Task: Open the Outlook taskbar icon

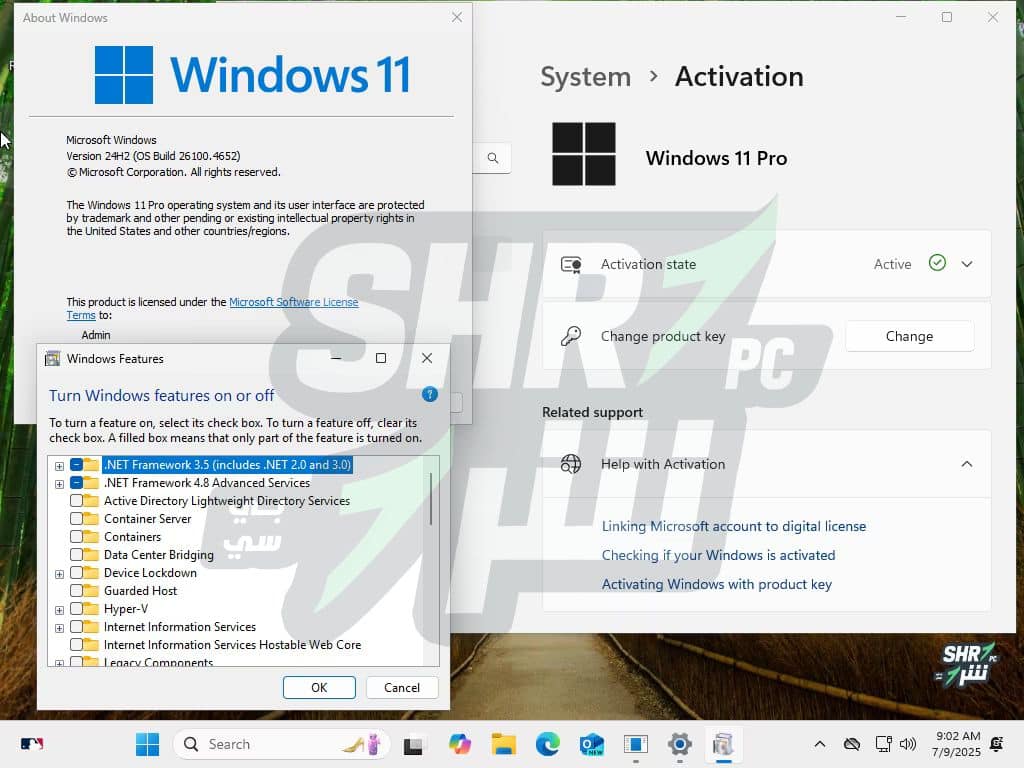Action: (x=592, y=744)
